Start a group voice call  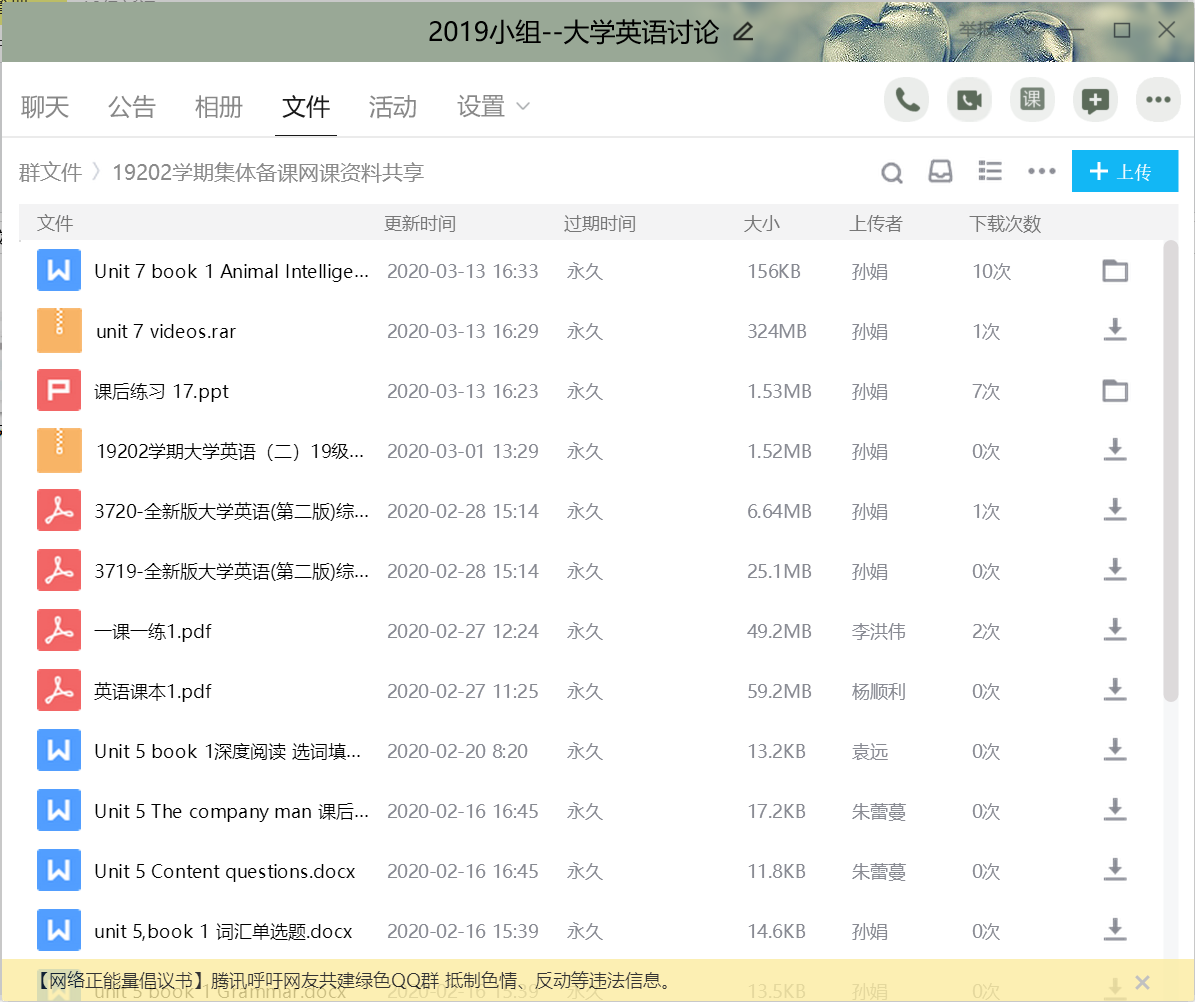click(x=907, y=100)
